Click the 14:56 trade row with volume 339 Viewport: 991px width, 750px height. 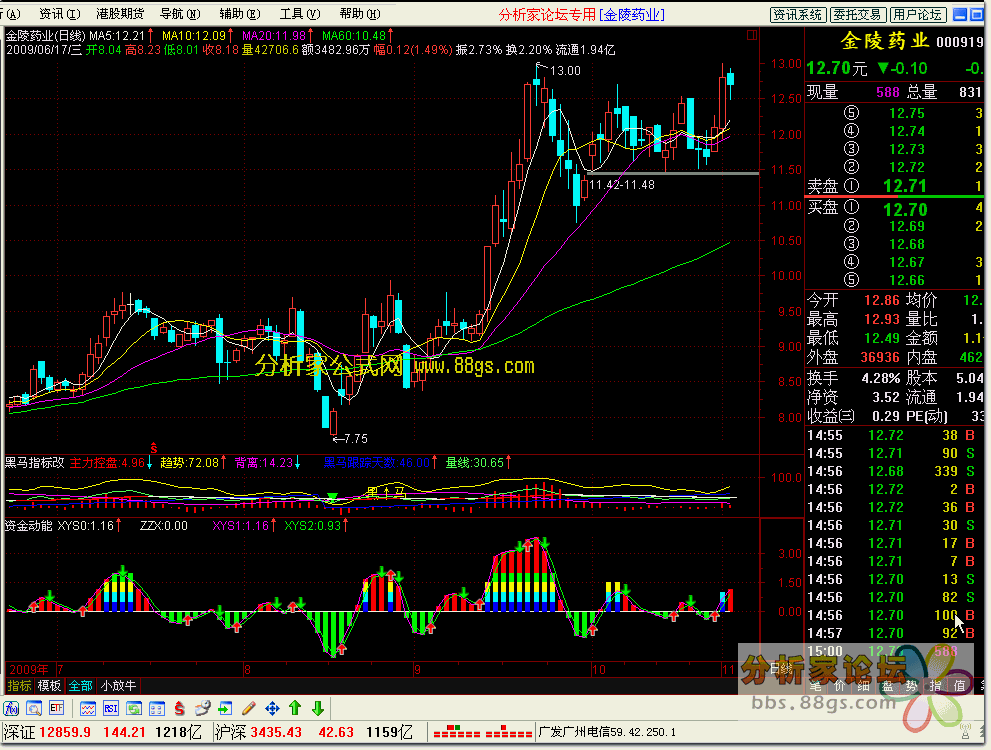point(892,471)
